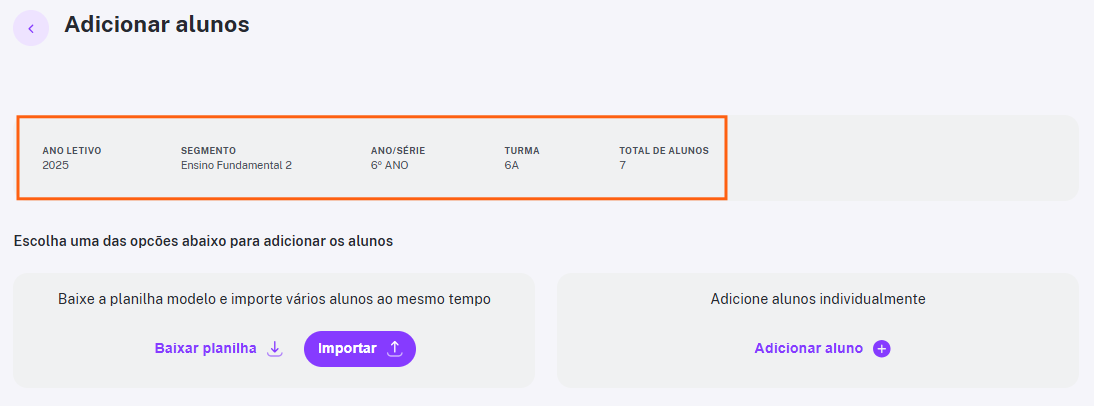Go back using the purple chevron button
Viewport: 1094px width, 406px height.
tap(31, 29)
